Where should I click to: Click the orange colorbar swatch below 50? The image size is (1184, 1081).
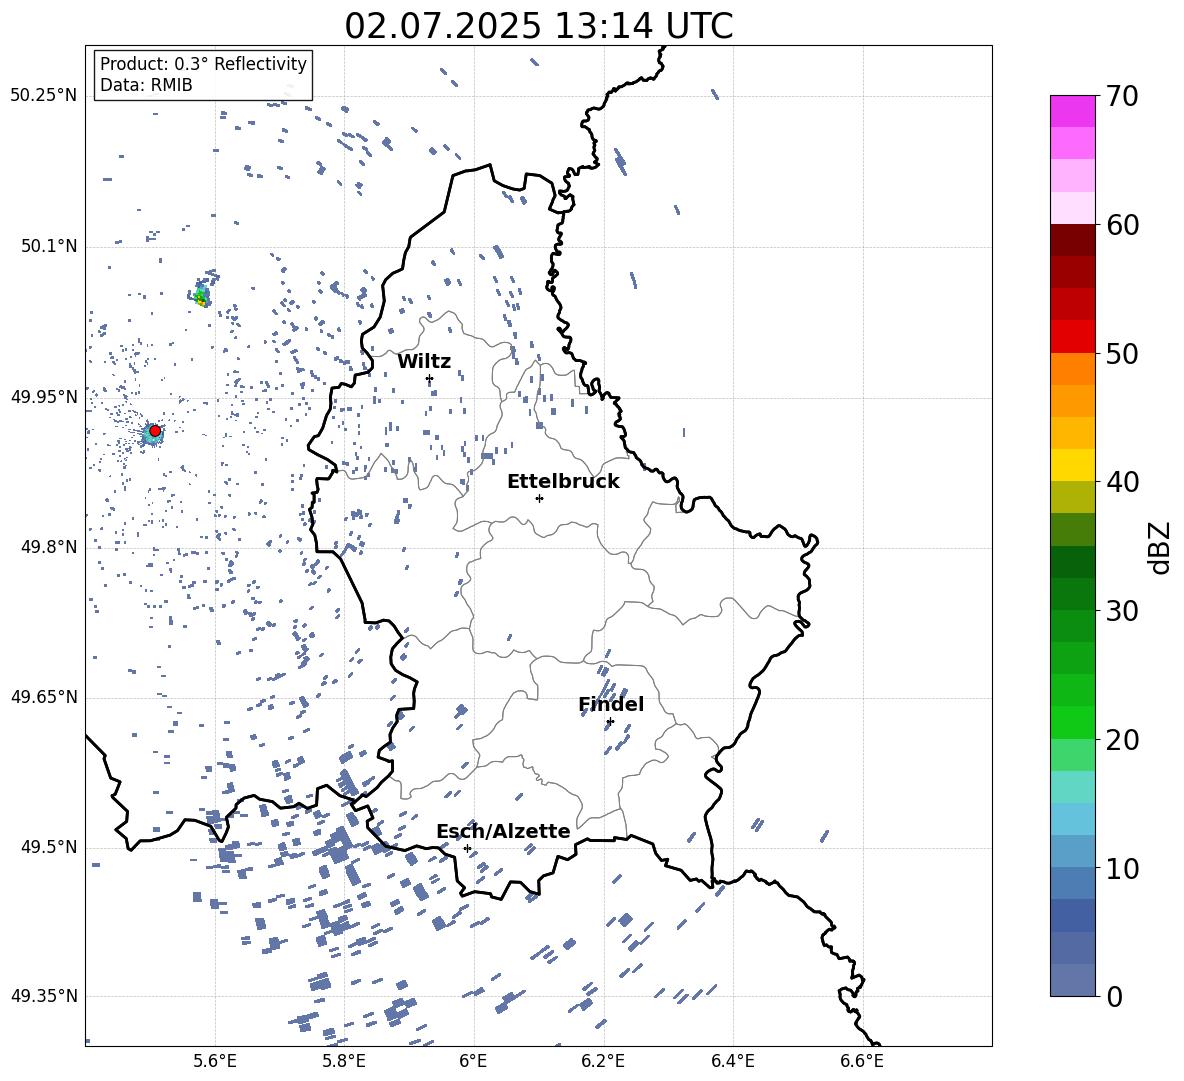pyautogui.click(x=1072, y=369)
